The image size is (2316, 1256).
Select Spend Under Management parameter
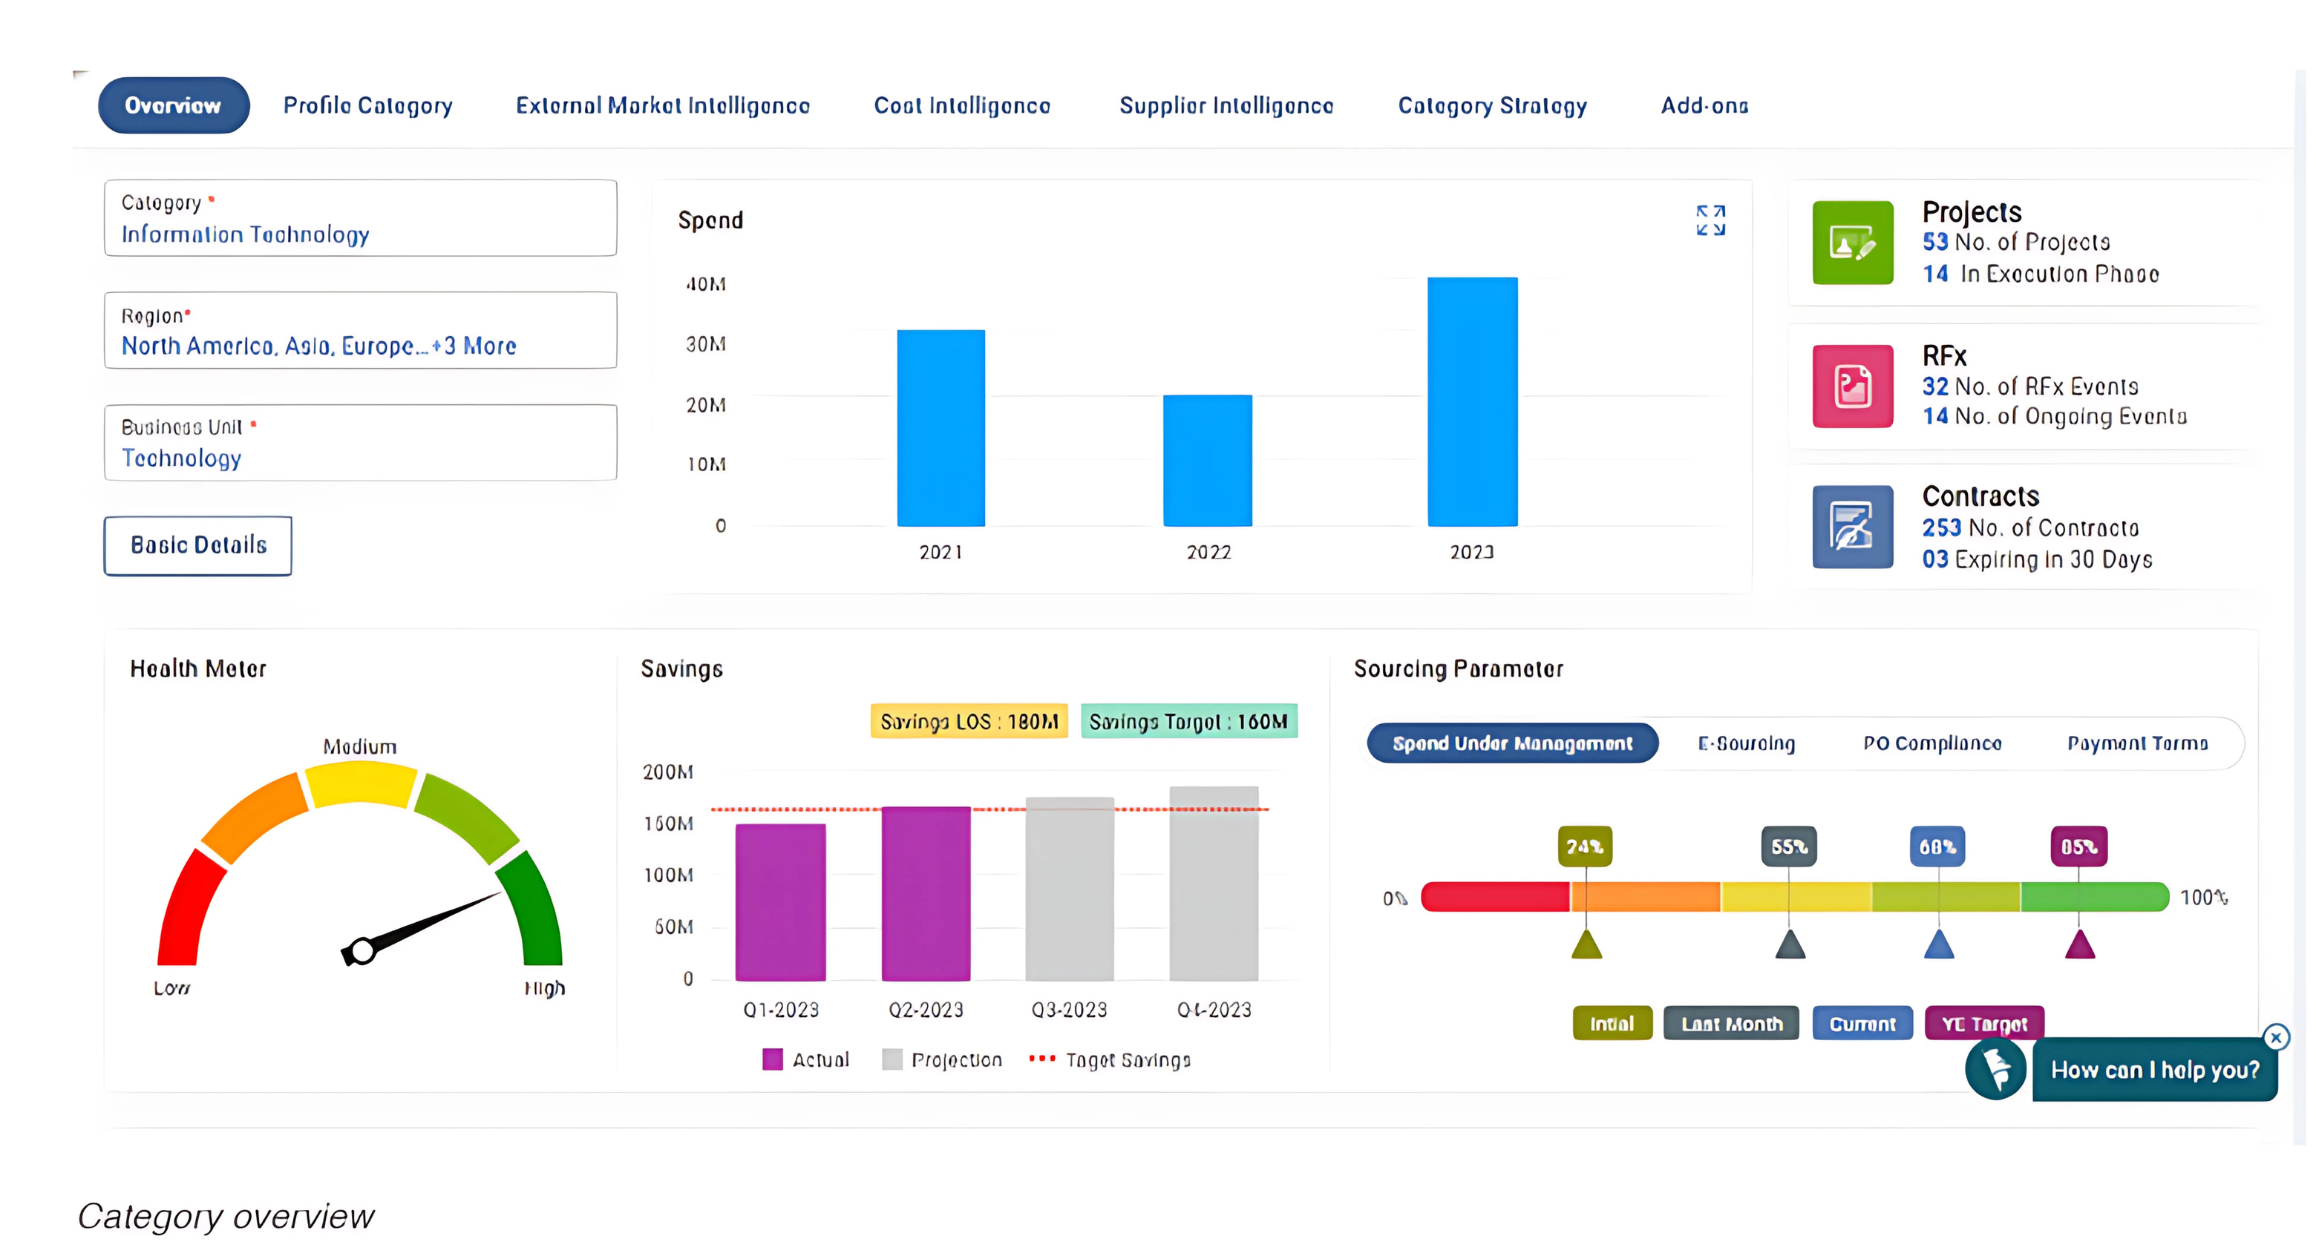tap(1512, 743)
